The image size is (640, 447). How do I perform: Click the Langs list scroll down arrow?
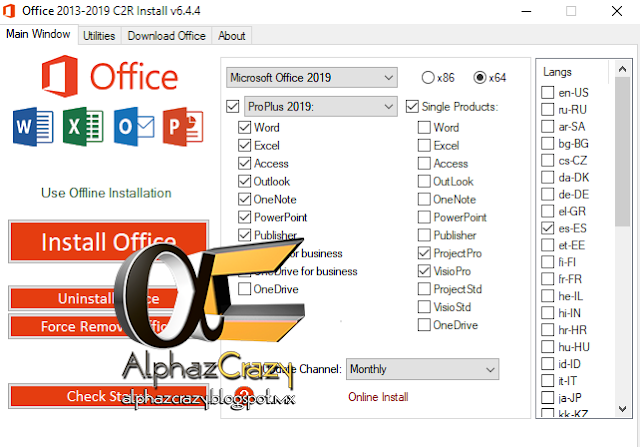tap(622, 409)
